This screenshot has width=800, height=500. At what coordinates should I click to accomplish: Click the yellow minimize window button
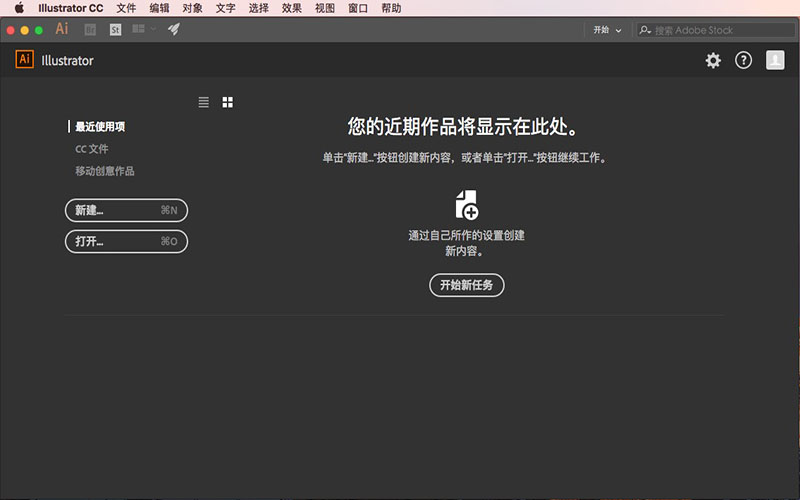point(24,30)
